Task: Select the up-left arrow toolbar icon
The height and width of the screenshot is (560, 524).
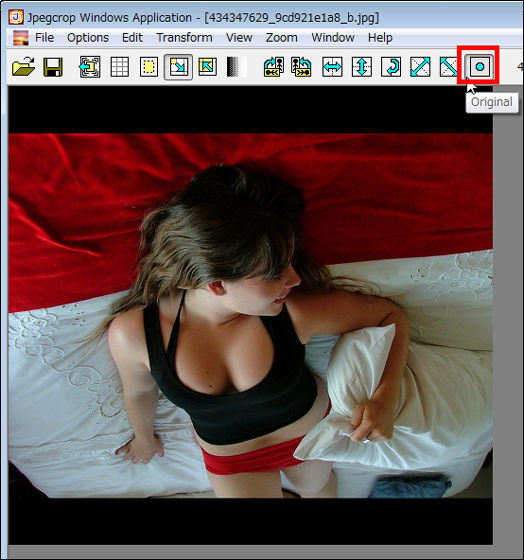Action: 208,67
